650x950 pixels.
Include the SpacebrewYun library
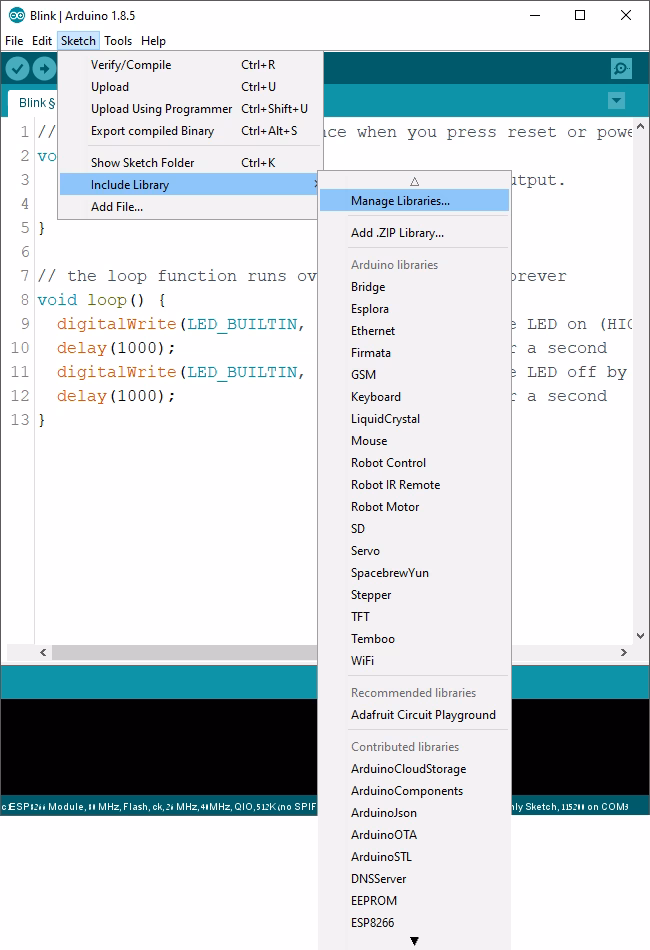414,573
